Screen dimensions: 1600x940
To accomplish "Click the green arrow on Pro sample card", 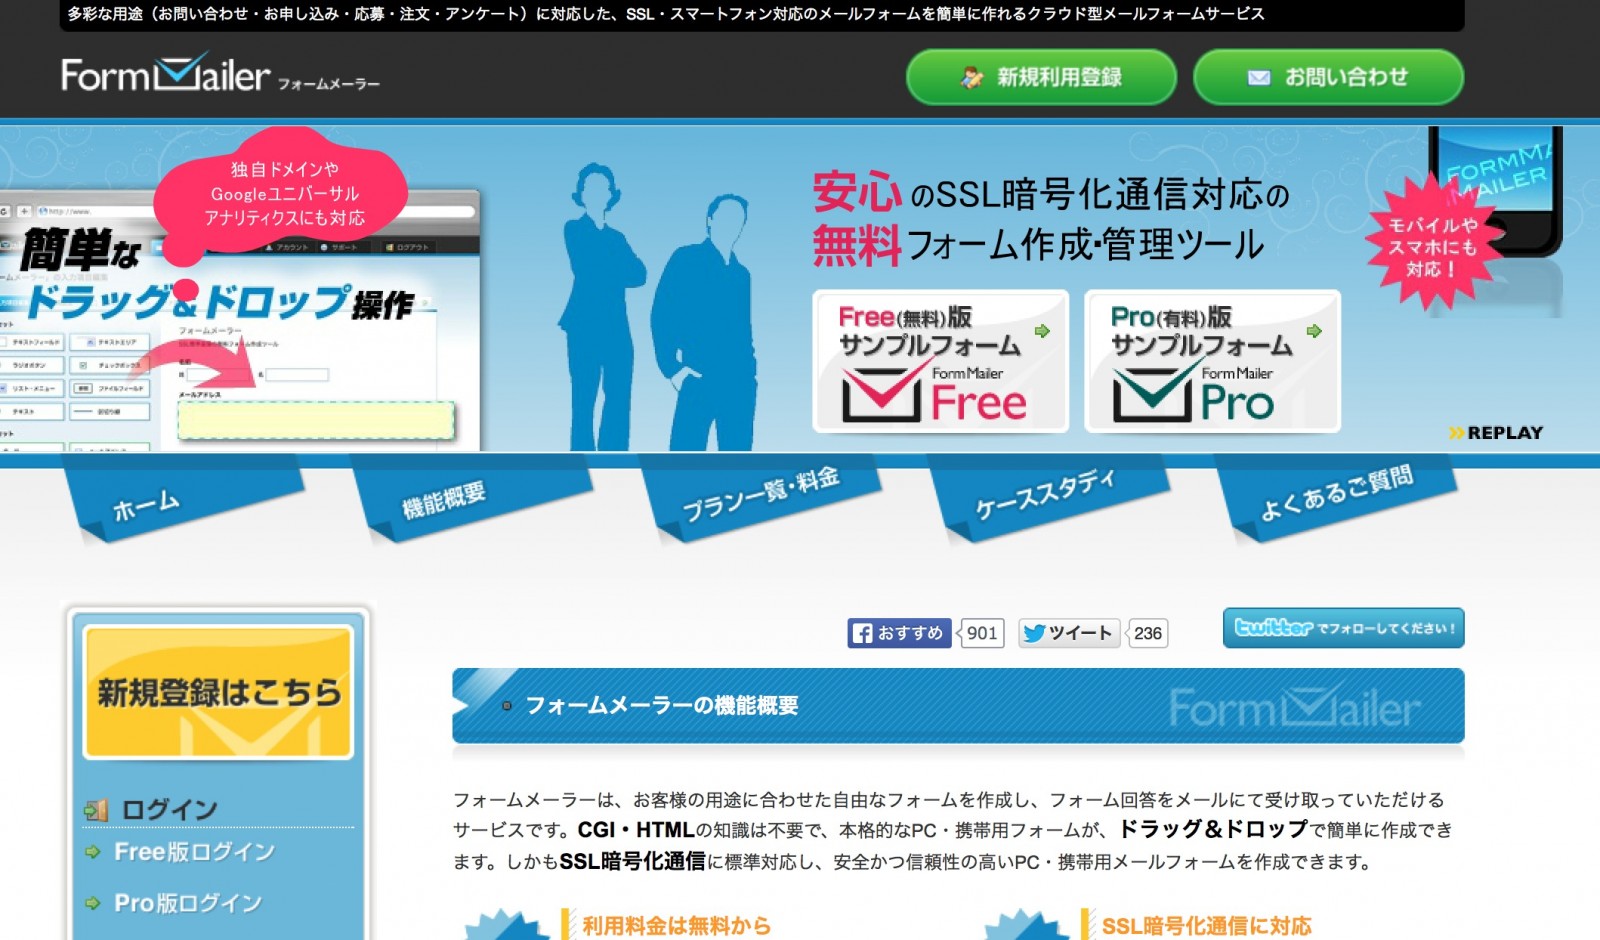I will (1314, 331).
